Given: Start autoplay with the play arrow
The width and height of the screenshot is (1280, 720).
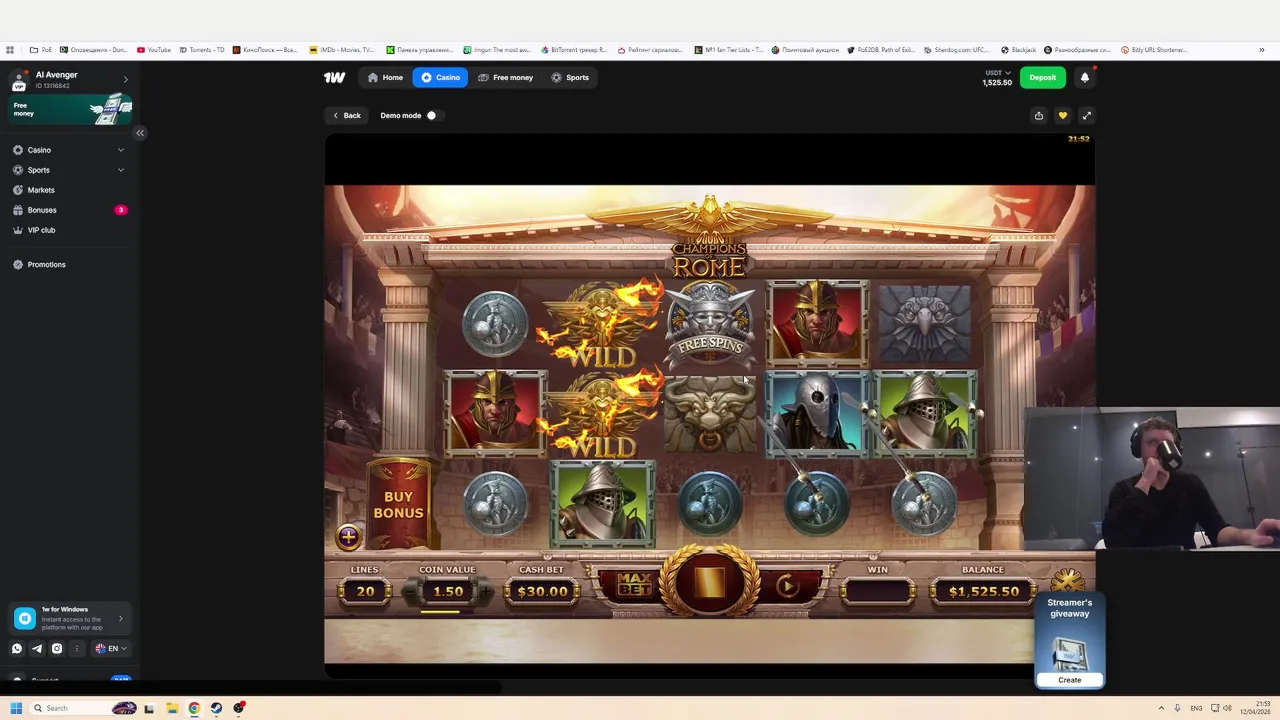Looking at the screenshot, I should (788, 587).
